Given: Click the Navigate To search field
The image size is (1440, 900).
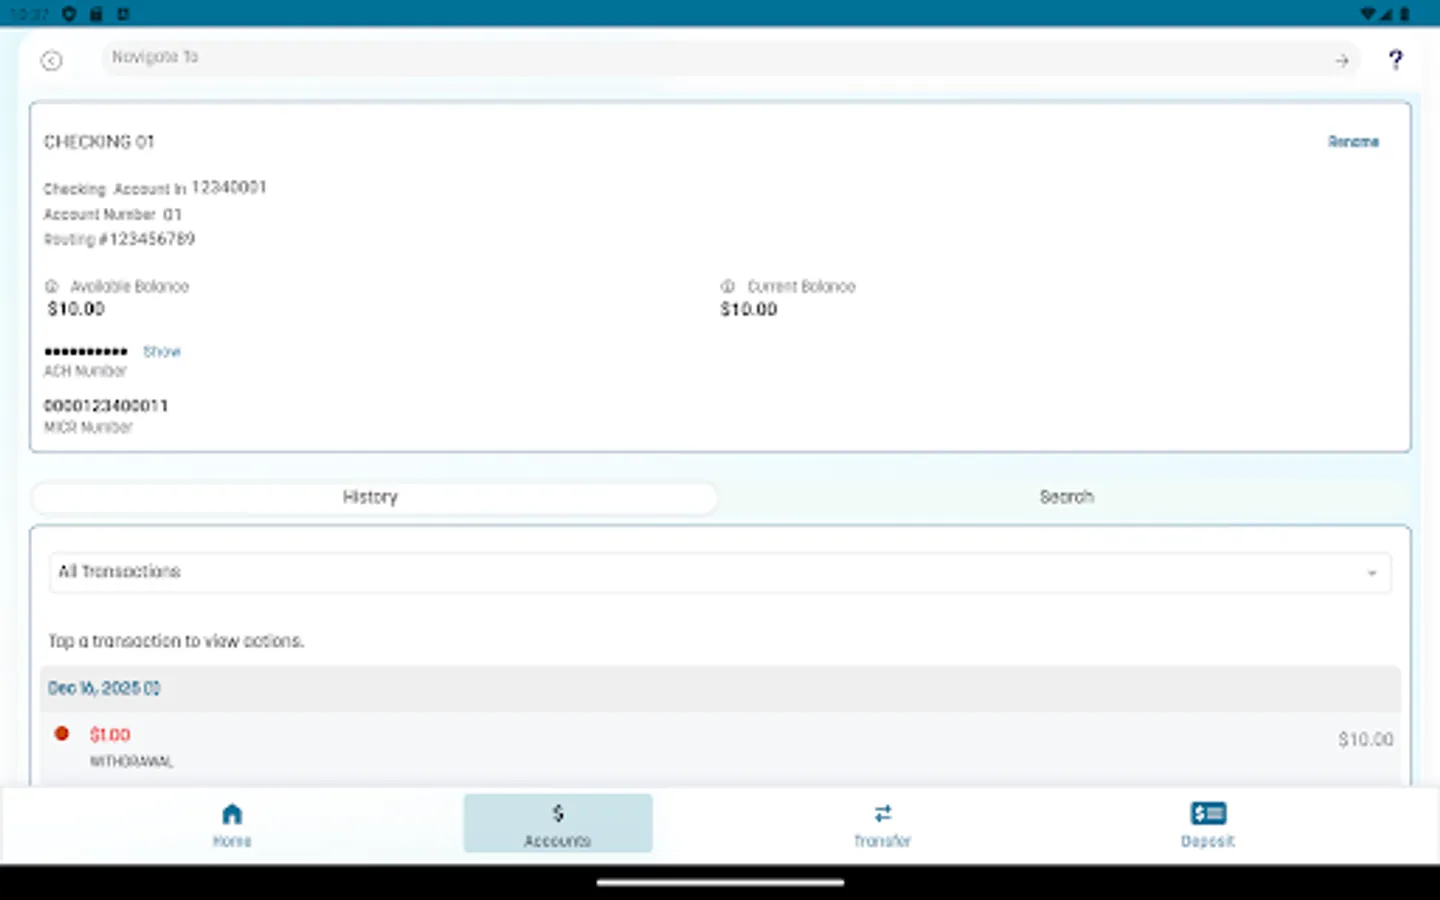Looking at the screenshot, I should click(x=600, y=58).
